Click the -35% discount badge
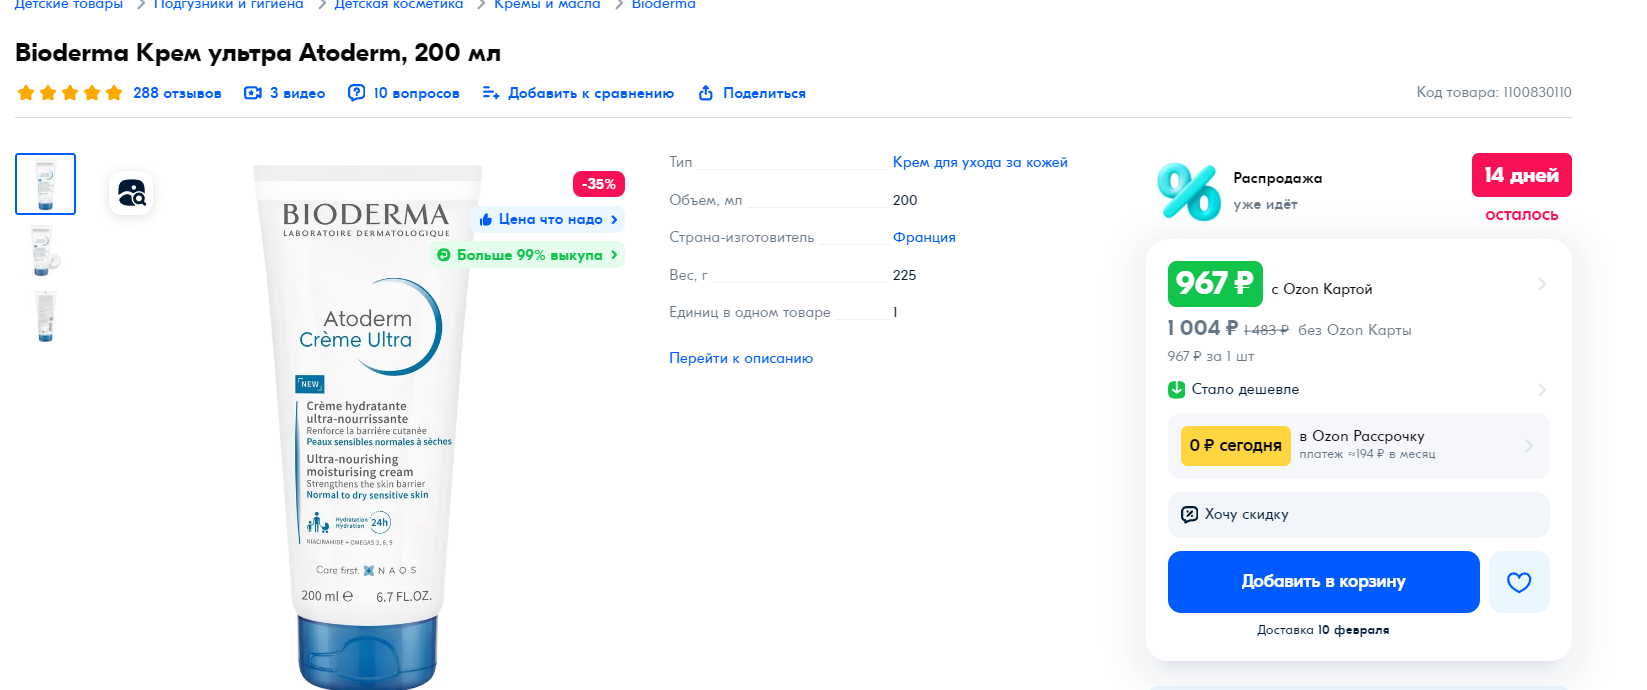 (599, 184)
